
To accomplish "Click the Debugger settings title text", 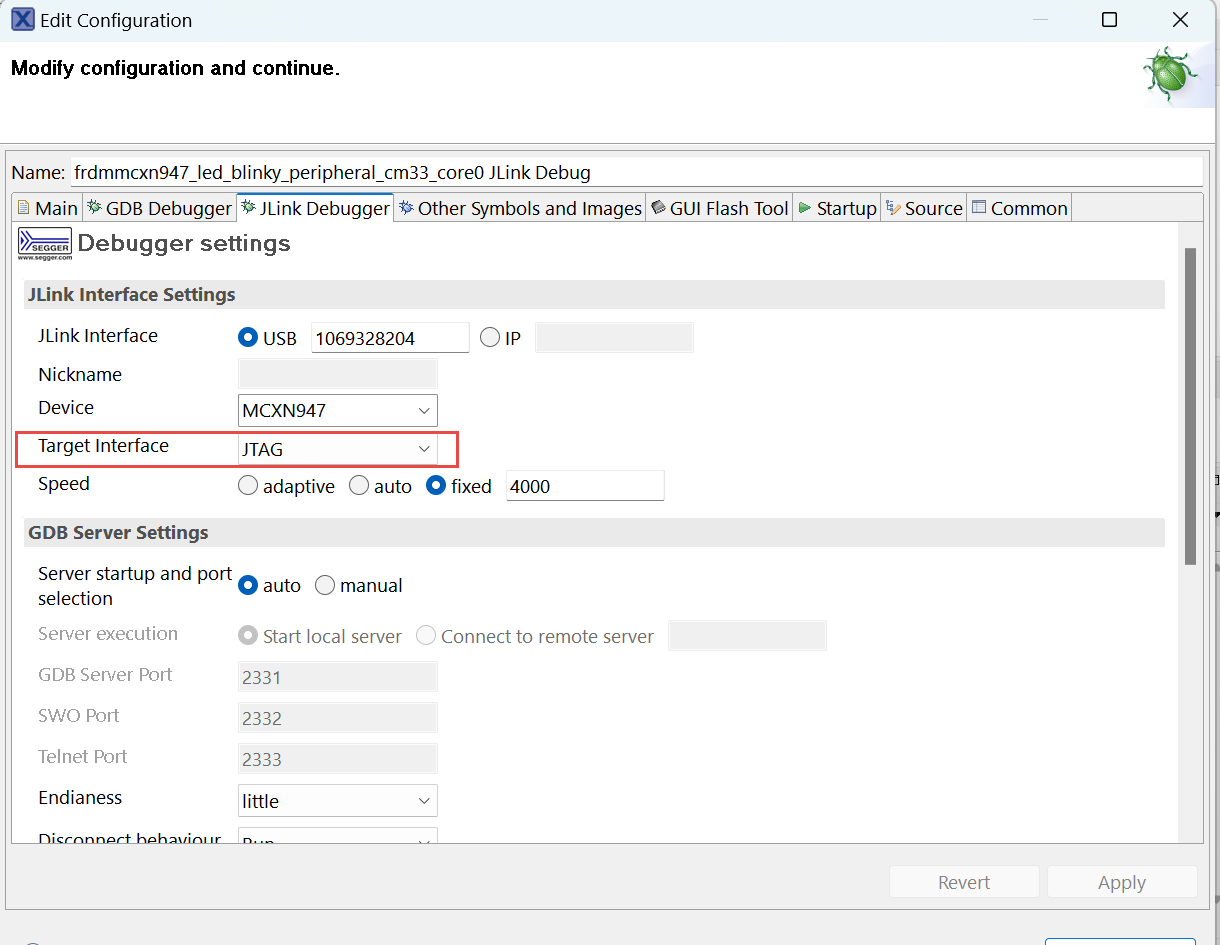I will [184, 243].
